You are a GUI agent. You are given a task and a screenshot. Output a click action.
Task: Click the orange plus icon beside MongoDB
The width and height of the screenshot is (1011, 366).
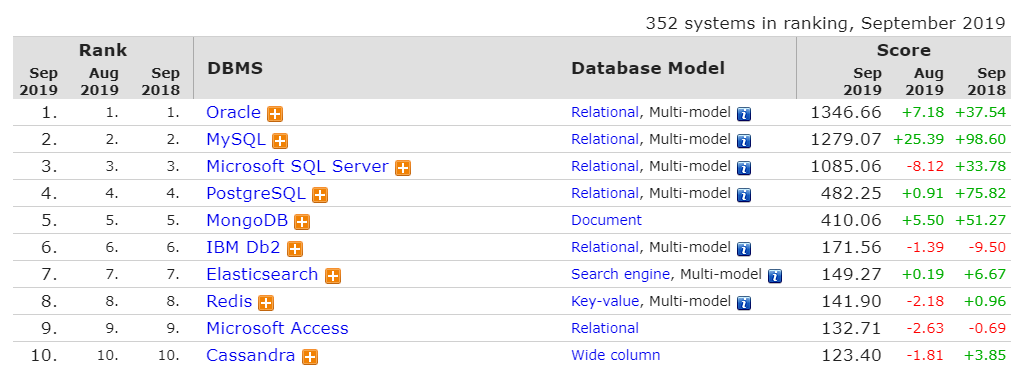pos(302,222)
